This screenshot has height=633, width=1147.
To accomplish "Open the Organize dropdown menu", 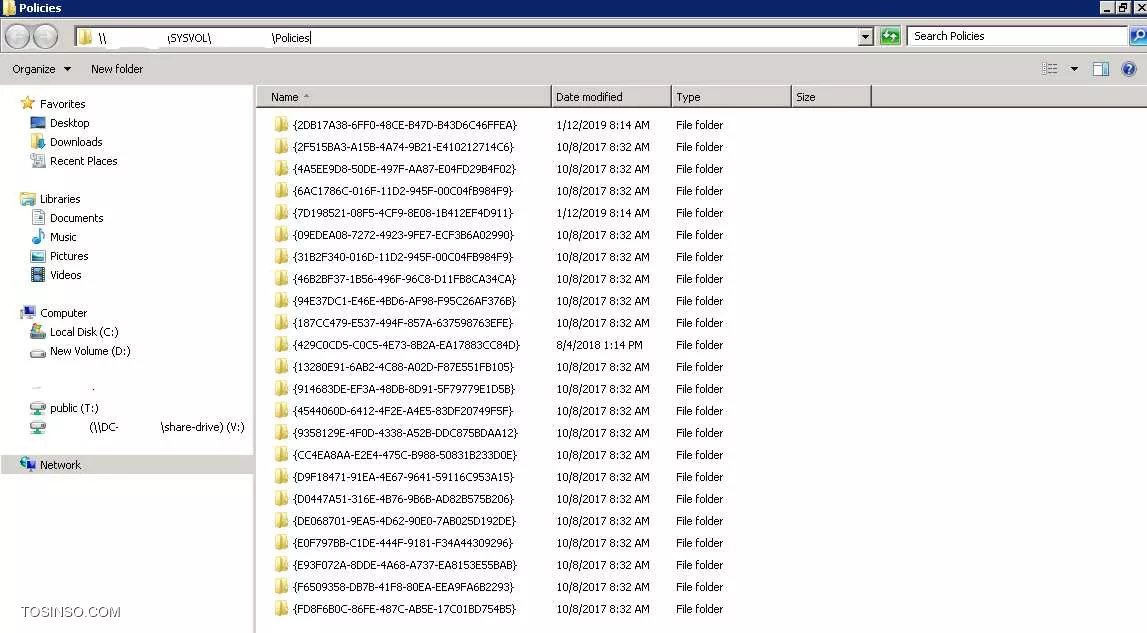I will click(x=42, y=69).
